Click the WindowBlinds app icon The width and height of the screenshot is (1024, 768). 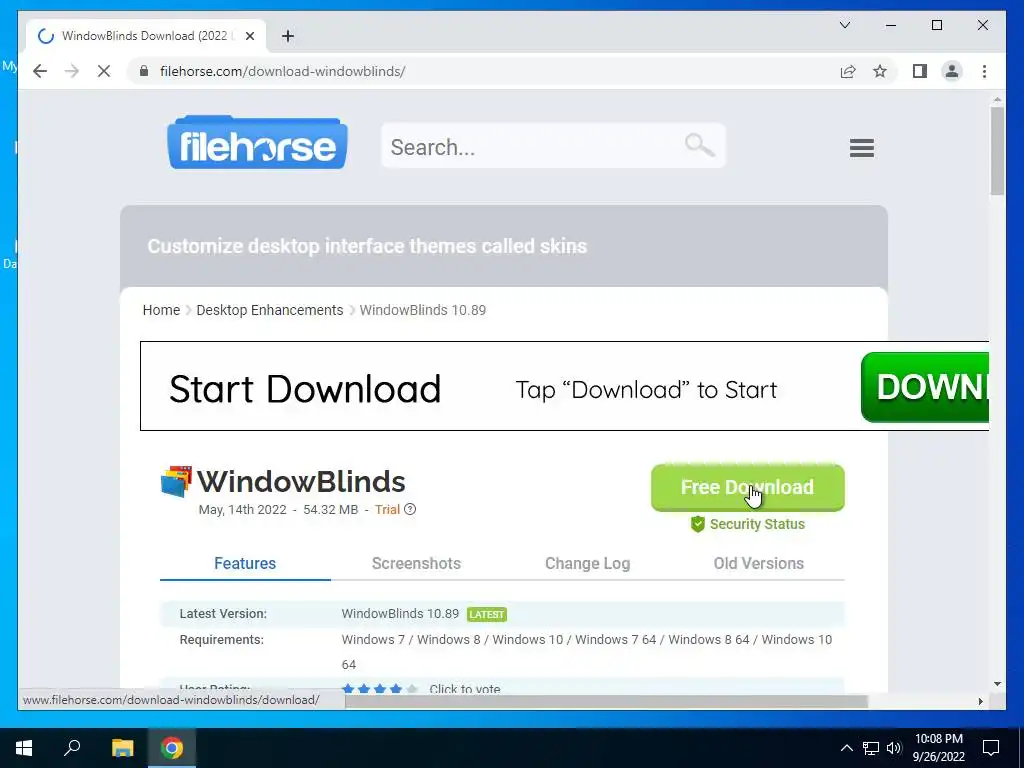[176, 481]
